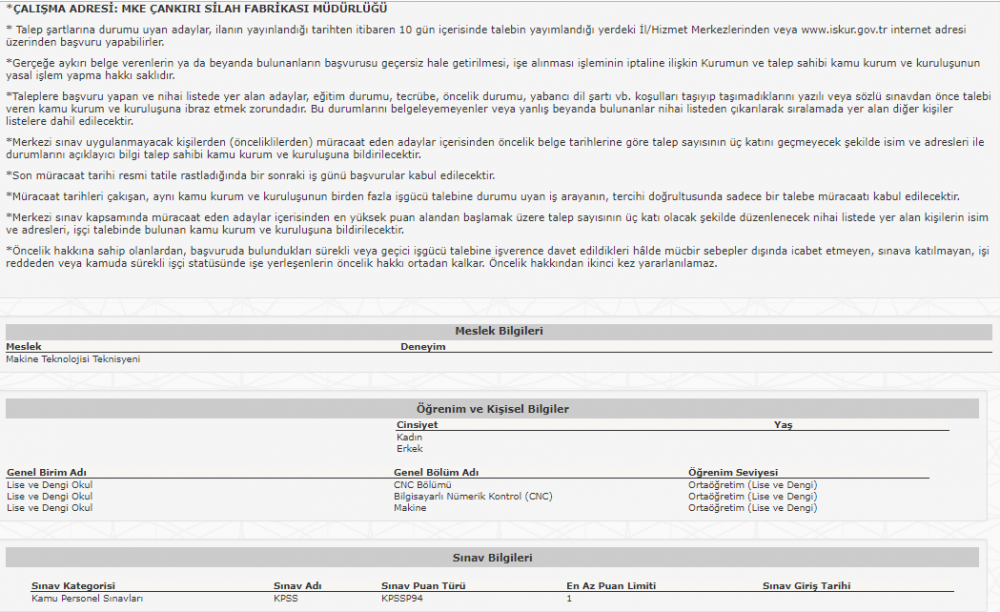The image size is (1000, 612).
Task: Click the Öğrenim Seviyesi column header
Action: point(733,473)
